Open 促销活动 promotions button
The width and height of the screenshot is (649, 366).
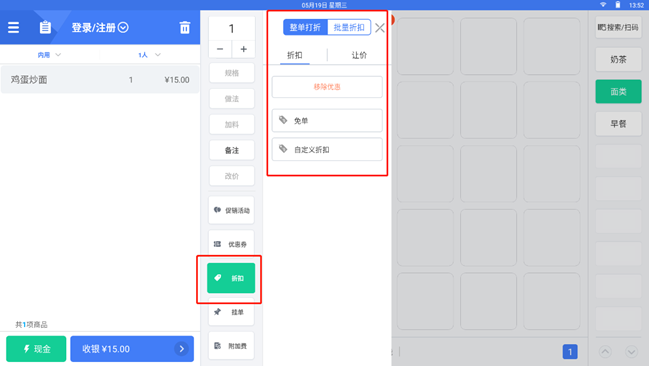point(231,210)
